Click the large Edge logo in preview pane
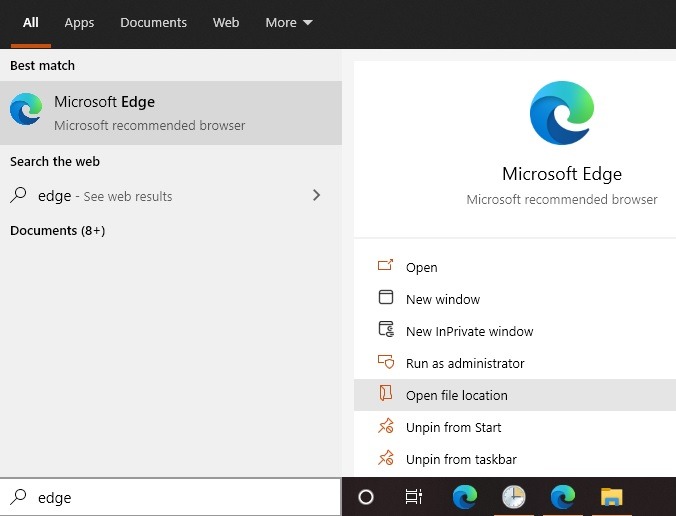 coord(562,113)
